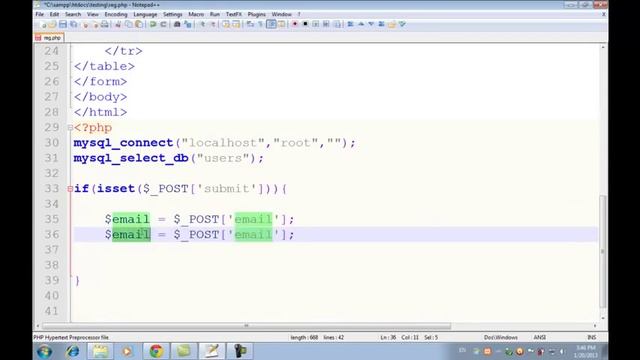
Task: Toggle synchronize vertical scrolling icon
Action: [x=226, y=24]
